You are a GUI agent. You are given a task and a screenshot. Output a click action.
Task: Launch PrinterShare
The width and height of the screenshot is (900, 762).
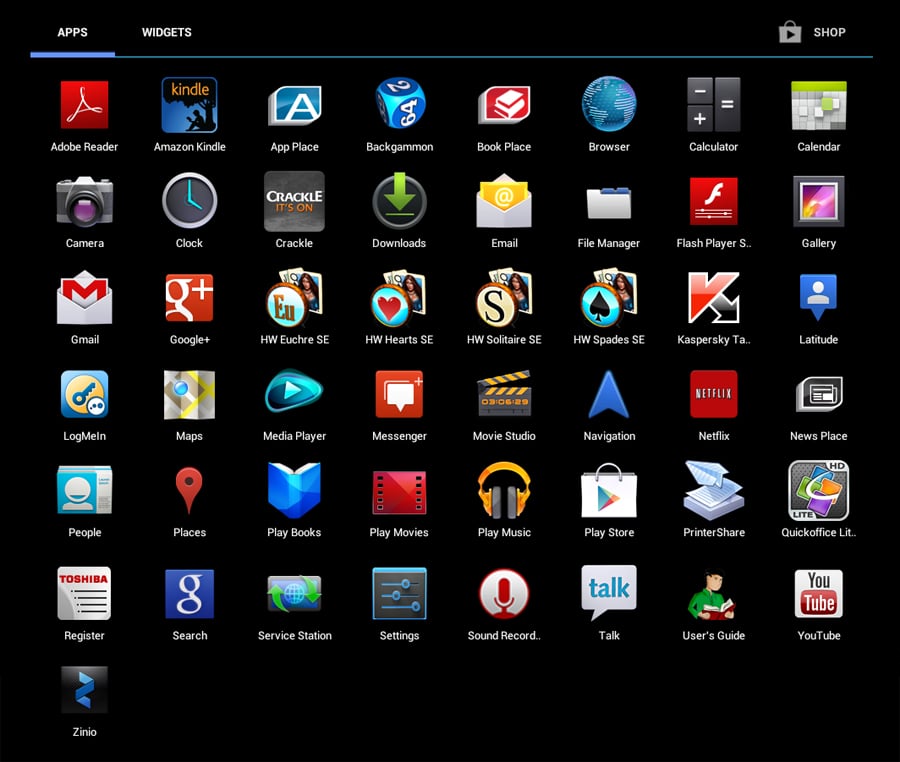pos(713,491)
